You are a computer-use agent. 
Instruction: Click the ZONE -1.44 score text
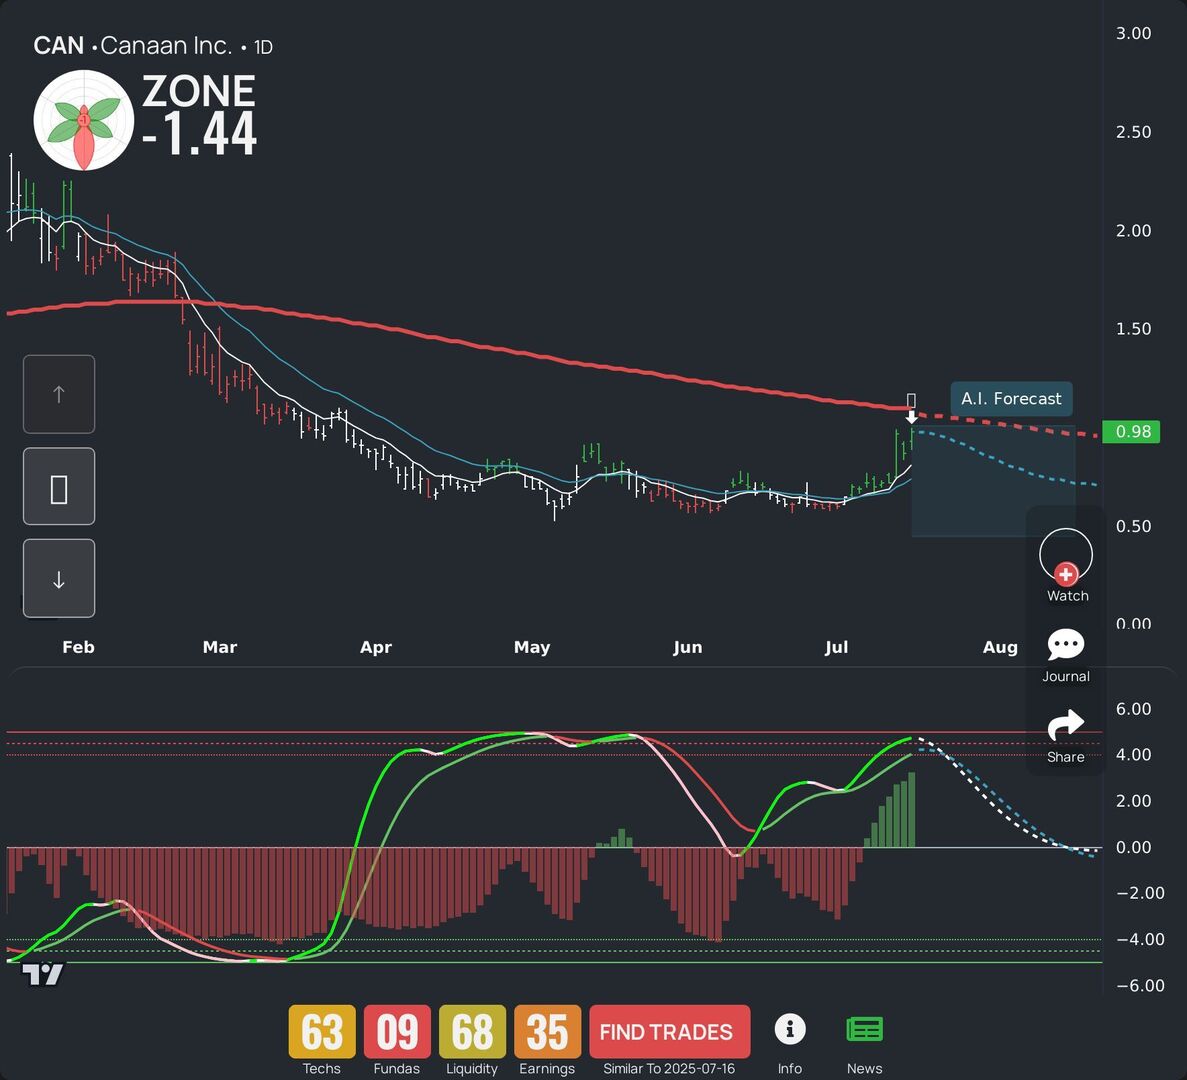click(x=200, y=115)
